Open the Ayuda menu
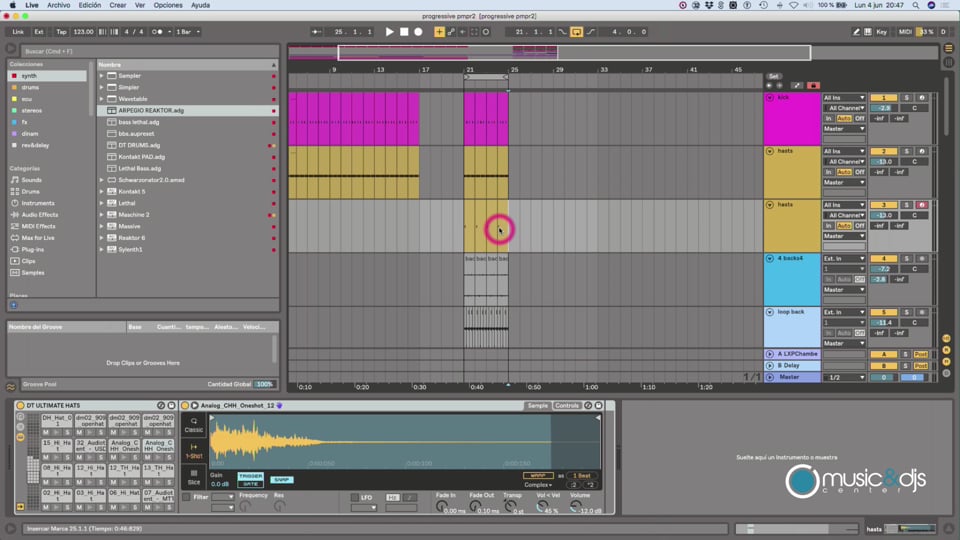960x540 pixels. coord(200,5)
